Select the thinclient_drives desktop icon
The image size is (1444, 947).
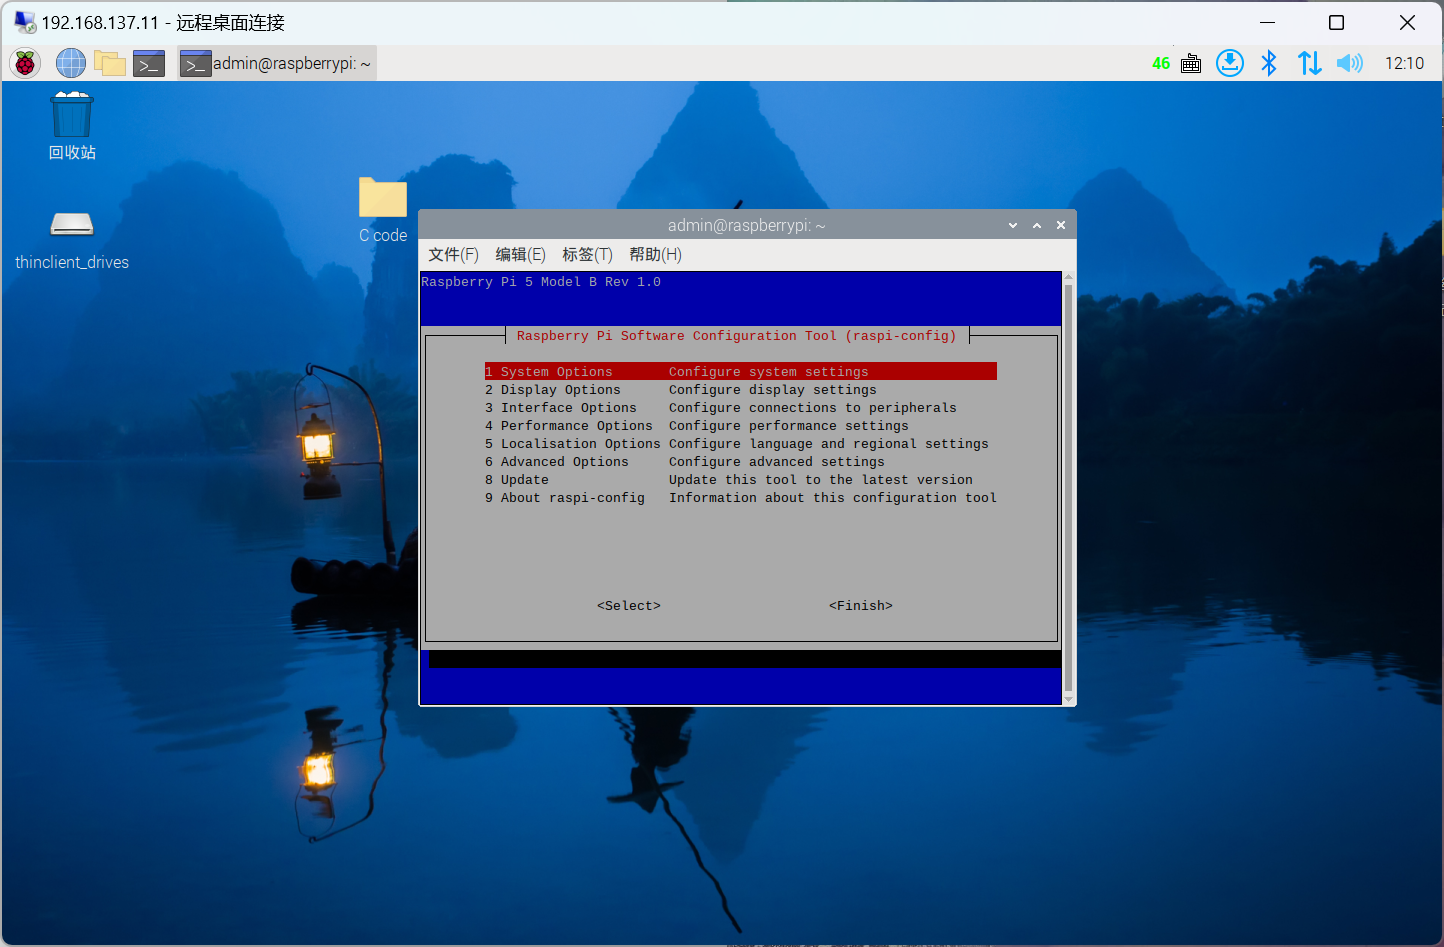click(x=72, y=241)
